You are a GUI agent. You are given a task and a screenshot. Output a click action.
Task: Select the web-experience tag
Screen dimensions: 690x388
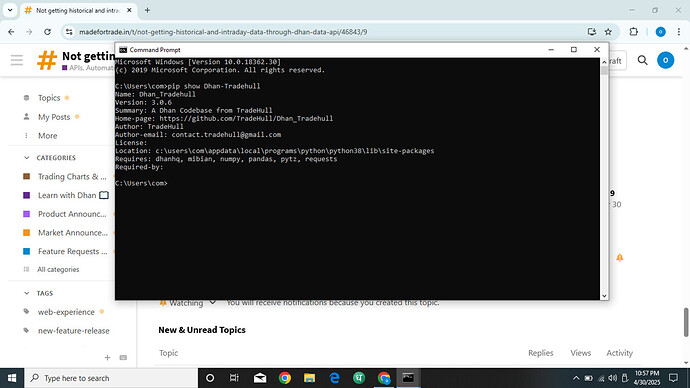[66, 312]
